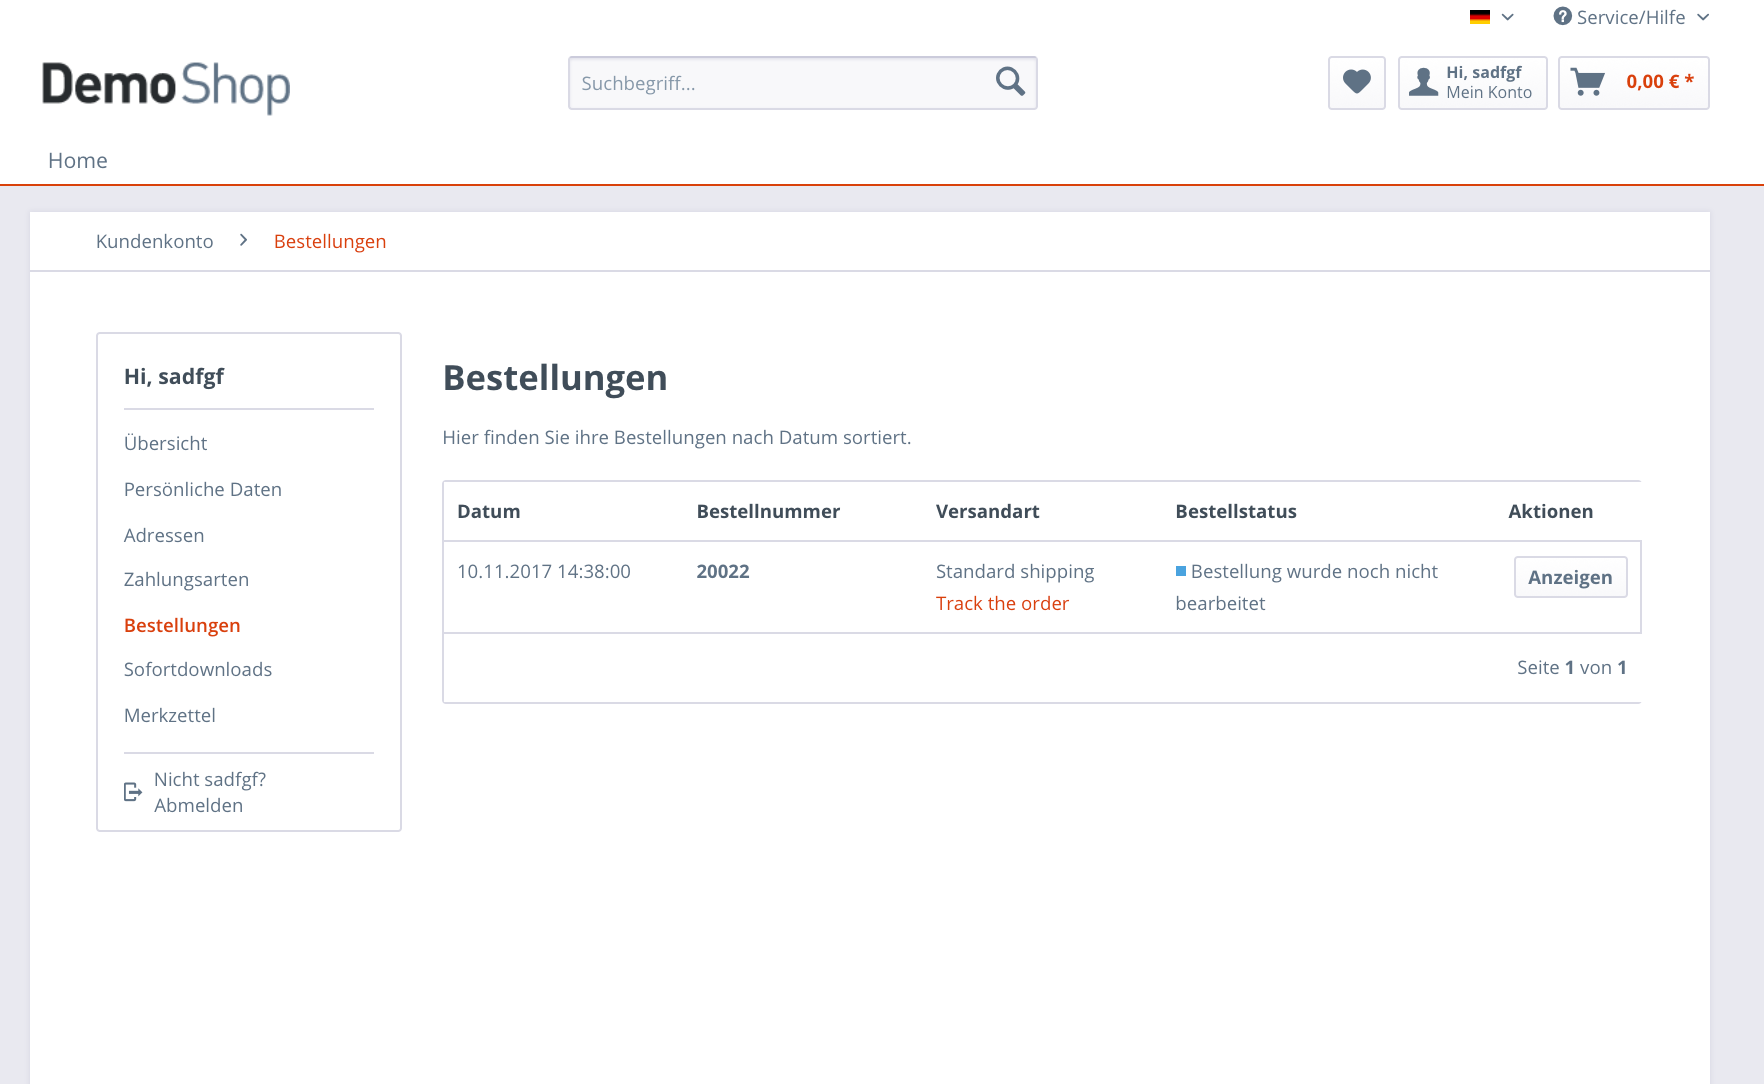Click the Bestellungen page heading
Screen dimensions: 1764x1084
pyautogui.click(x=555, y=378)
